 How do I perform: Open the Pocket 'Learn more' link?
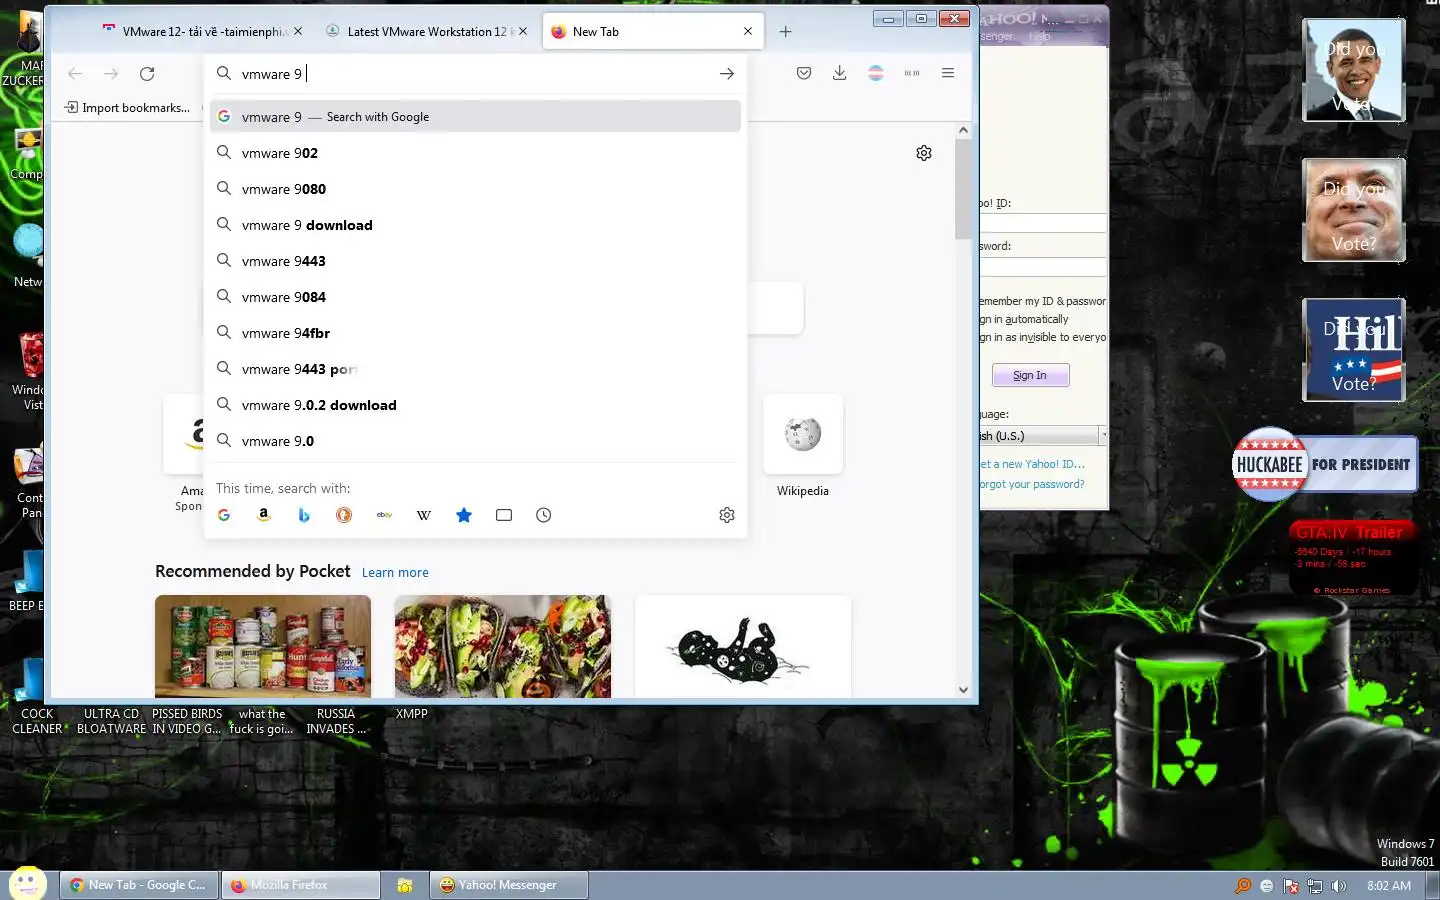click(395, 573)
